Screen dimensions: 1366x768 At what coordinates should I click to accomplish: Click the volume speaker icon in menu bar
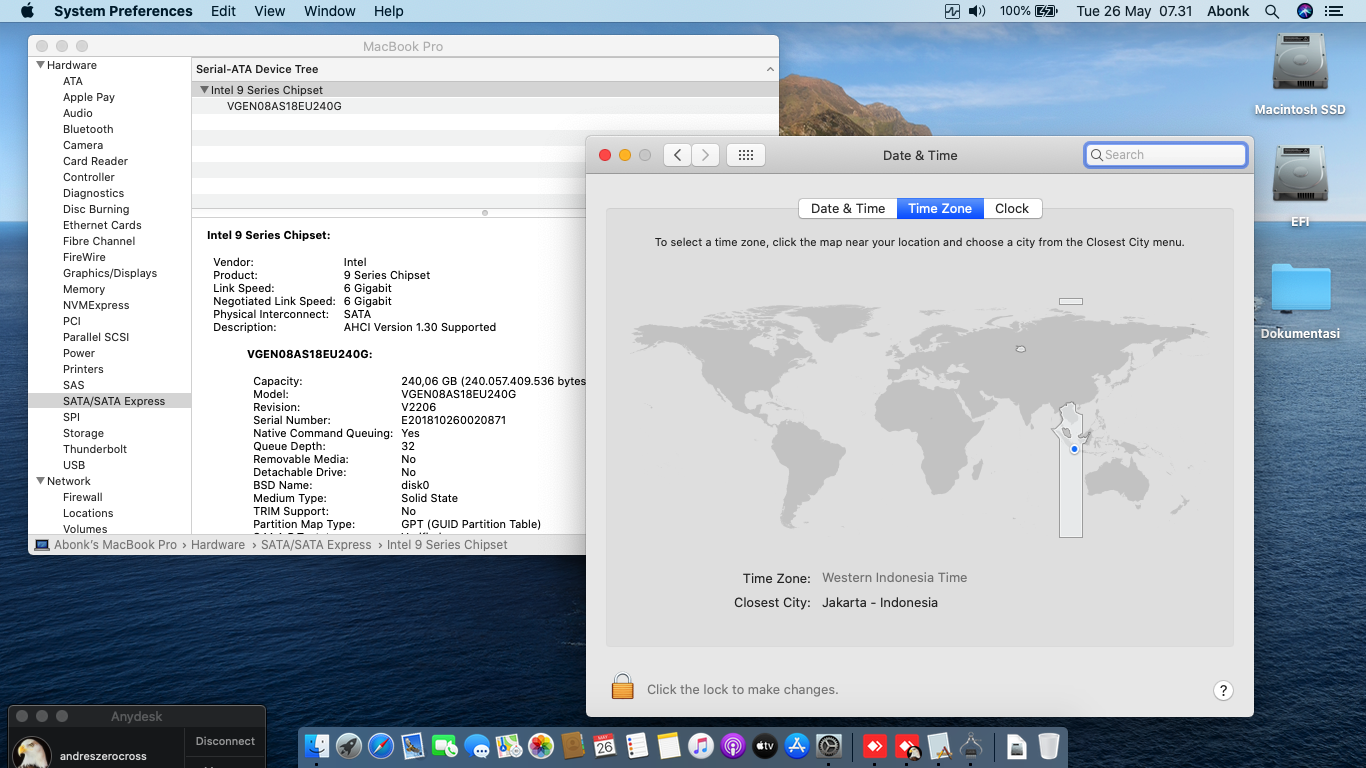click(x=977, y=11)
